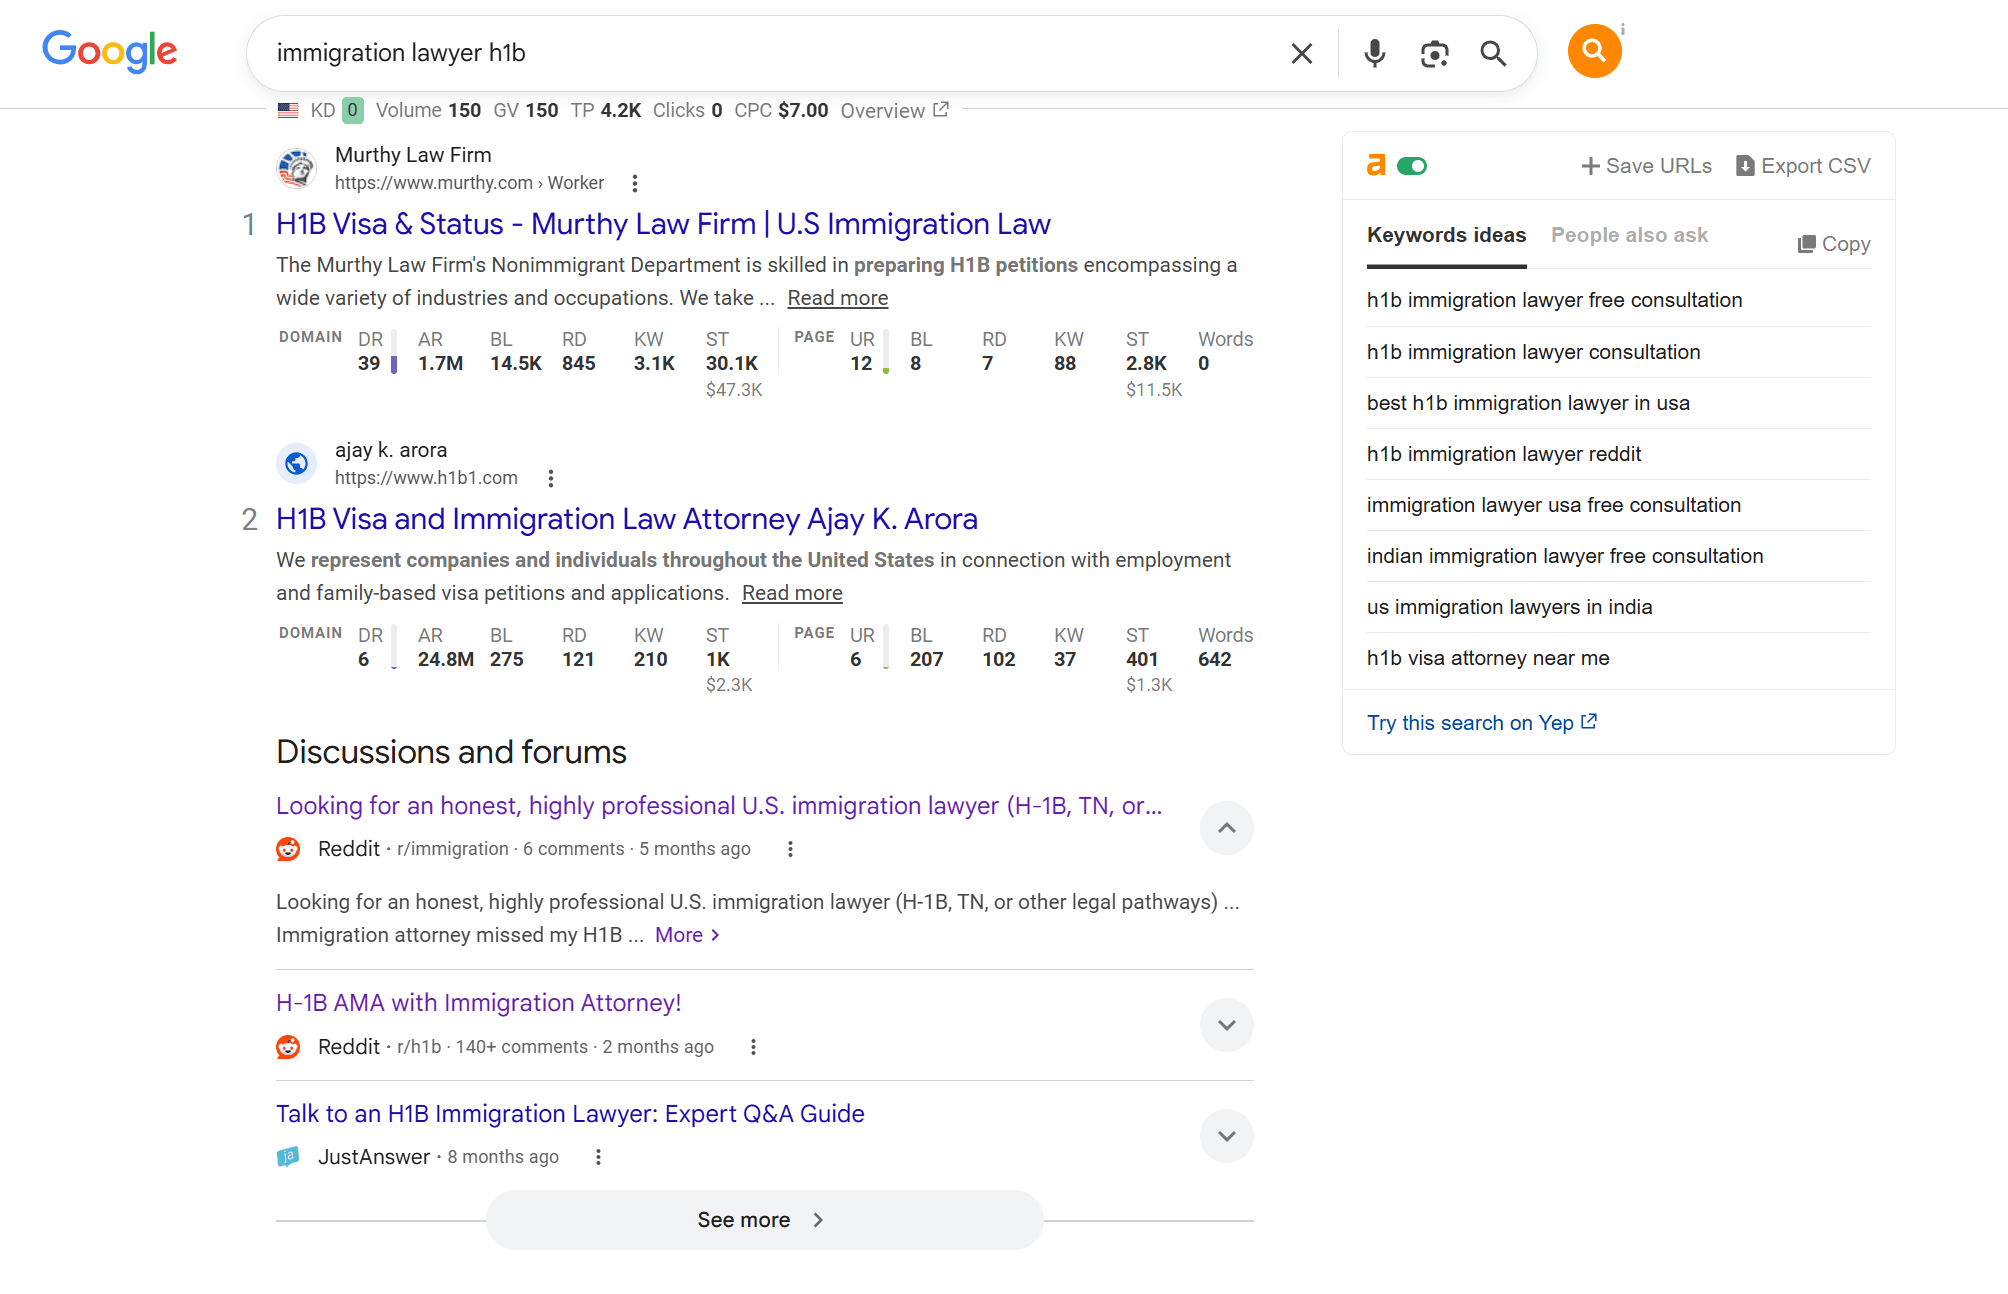Select keyword 'h1b immigration lawyer free consultation'
2008x1294 pixels.
(1554, 300)
